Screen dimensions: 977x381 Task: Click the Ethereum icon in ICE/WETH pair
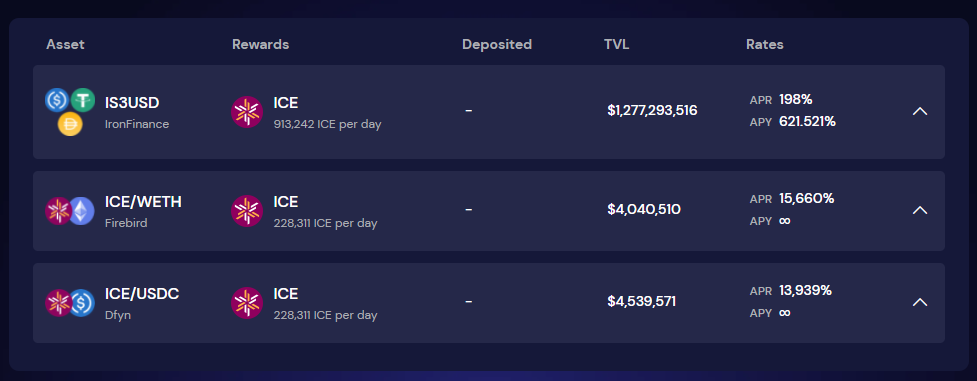click(82, 211)
